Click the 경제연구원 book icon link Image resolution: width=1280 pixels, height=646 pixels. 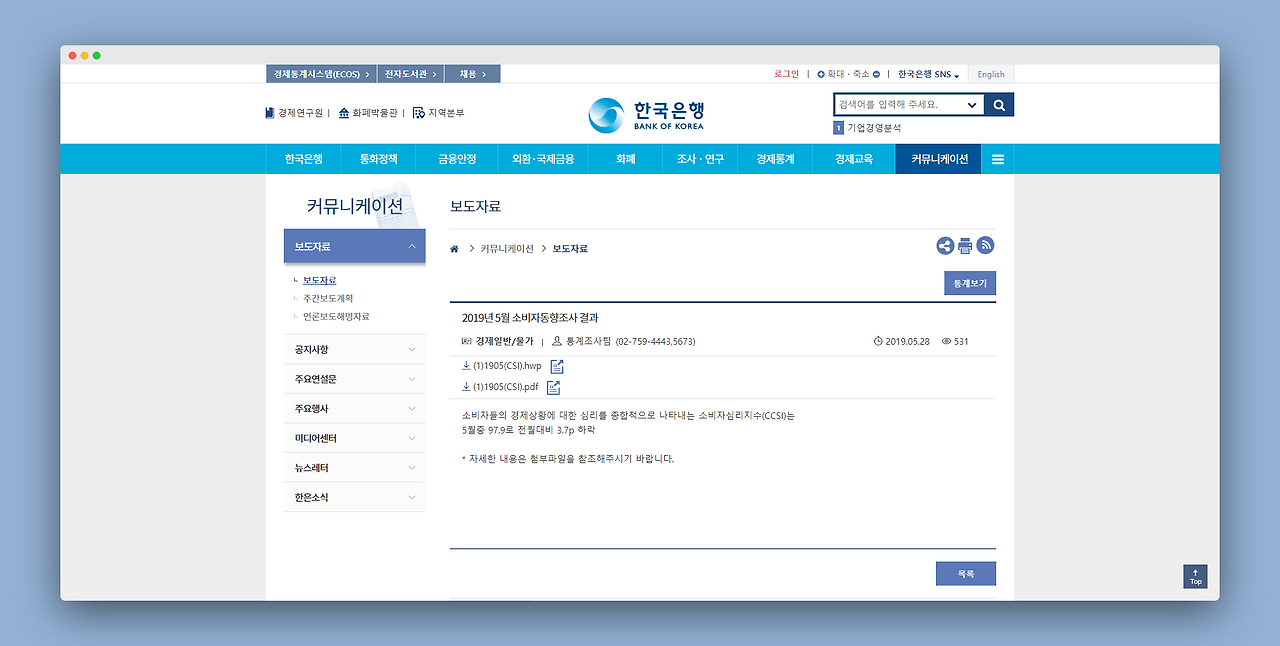point(294,113)
